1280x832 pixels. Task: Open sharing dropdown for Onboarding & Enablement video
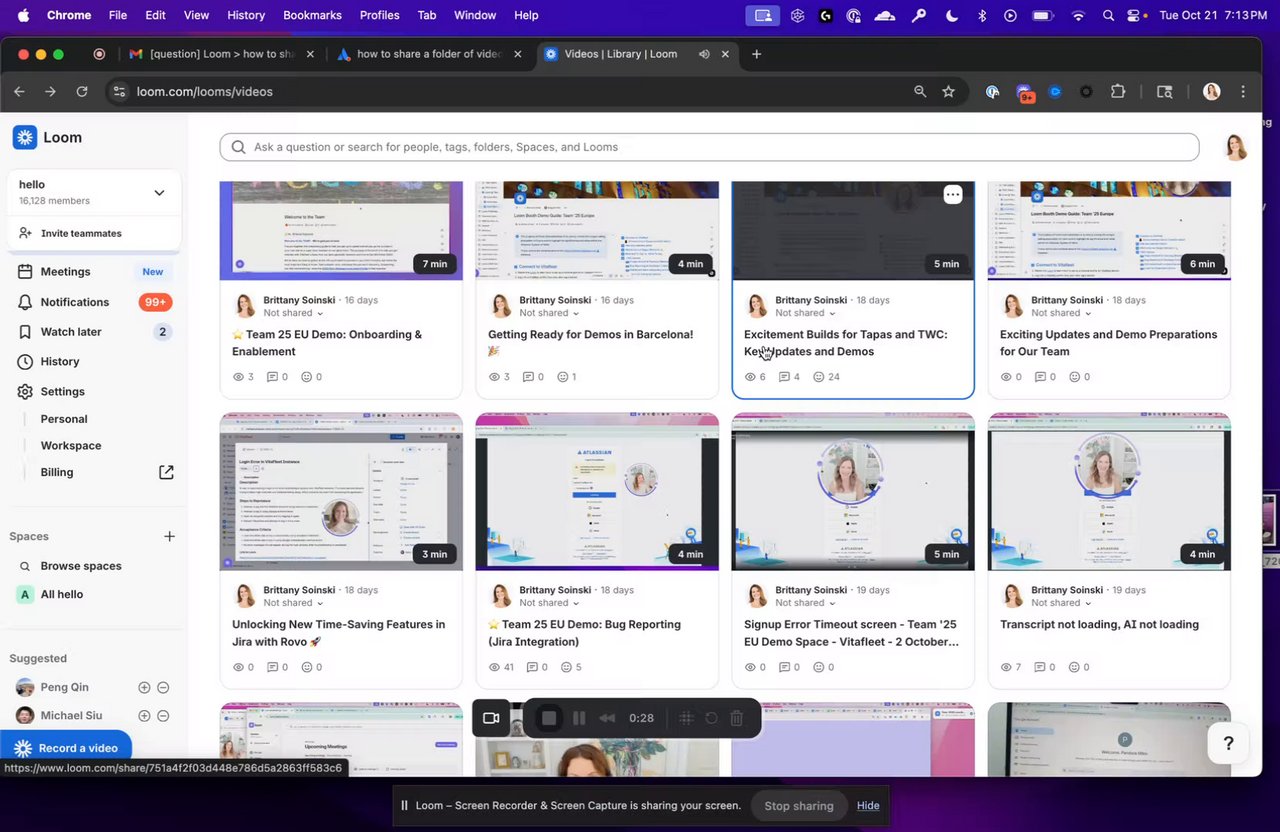point(293,313)
